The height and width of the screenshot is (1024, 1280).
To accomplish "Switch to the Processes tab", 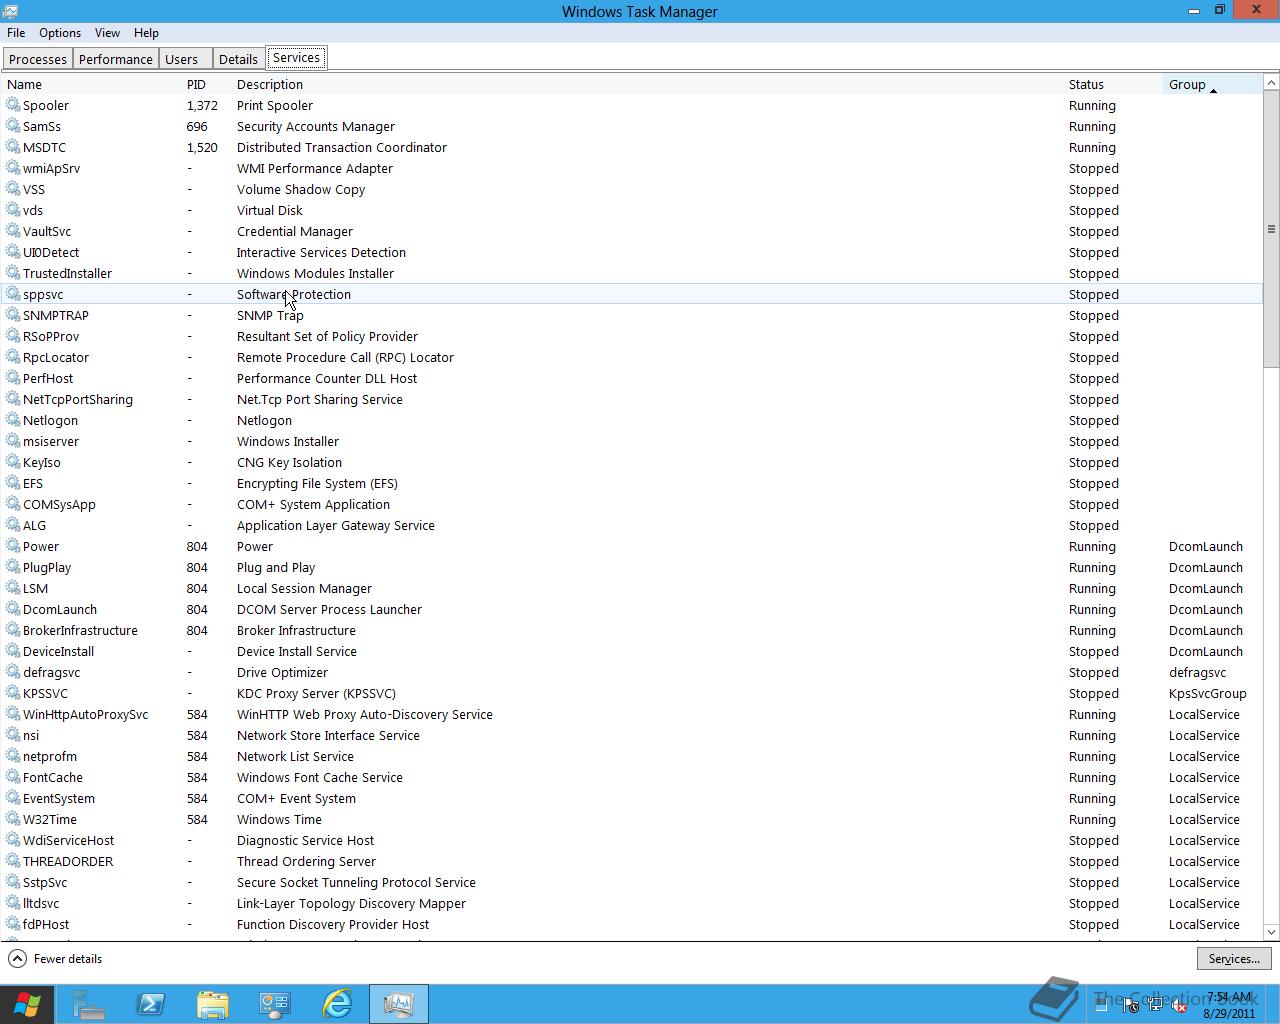I will click(x=38, y=59).
